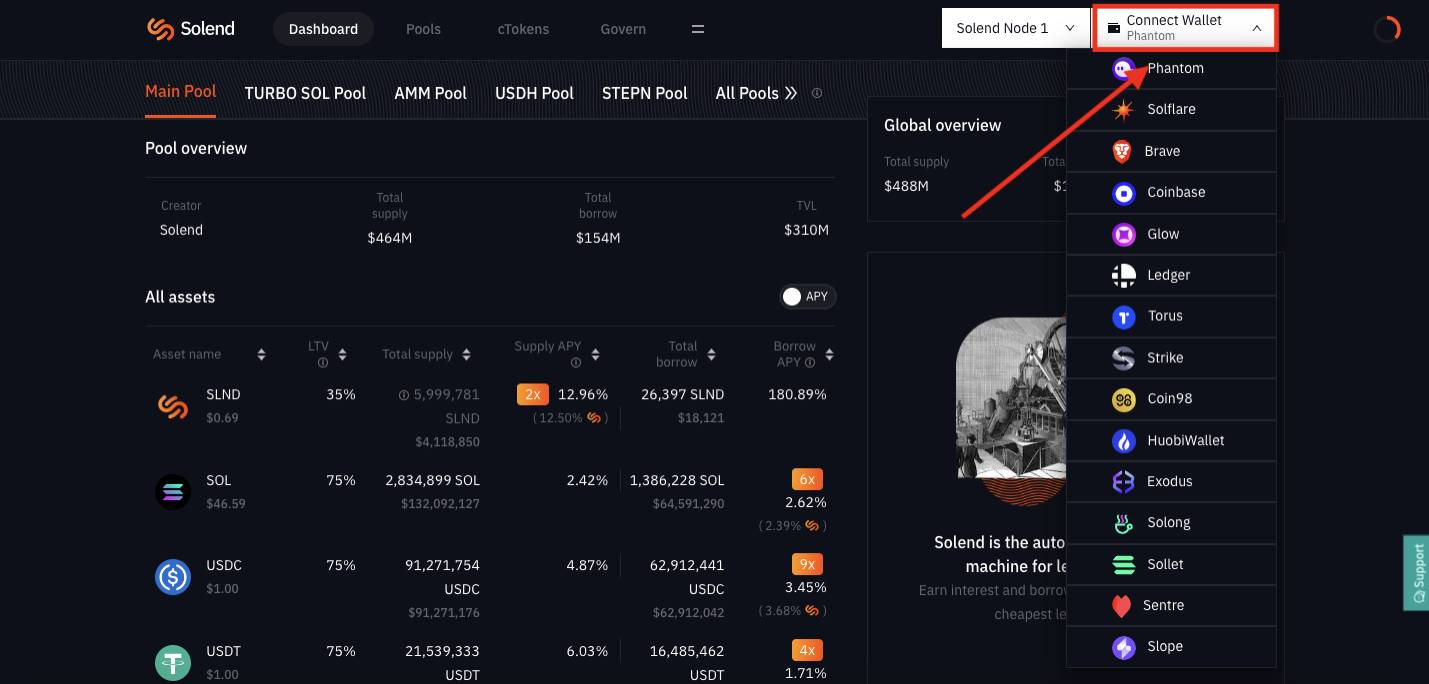Select the Phantom wallet icon
Image resolution: width=1429 pixels, height=684 pixels.
pyautogui.click(x=1123, y=69)
